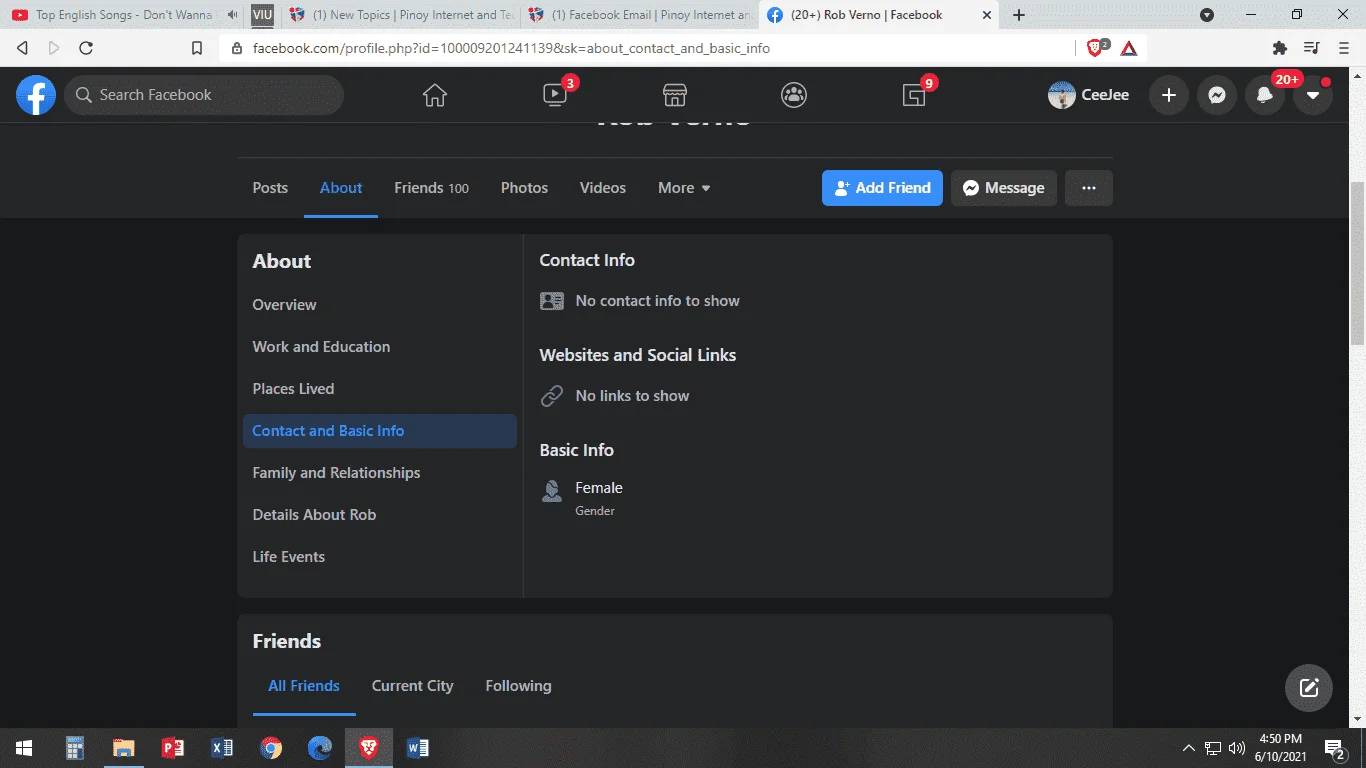Open the Messenger icon in the header
The height and width of the screenshot is (768, 1366).
[x=1216, y=95]
